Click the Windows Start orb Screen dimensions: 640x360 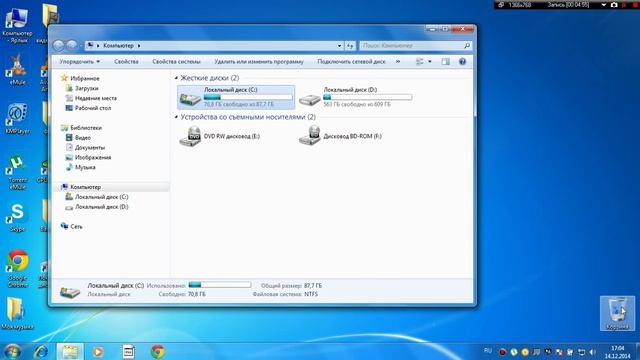12,351
